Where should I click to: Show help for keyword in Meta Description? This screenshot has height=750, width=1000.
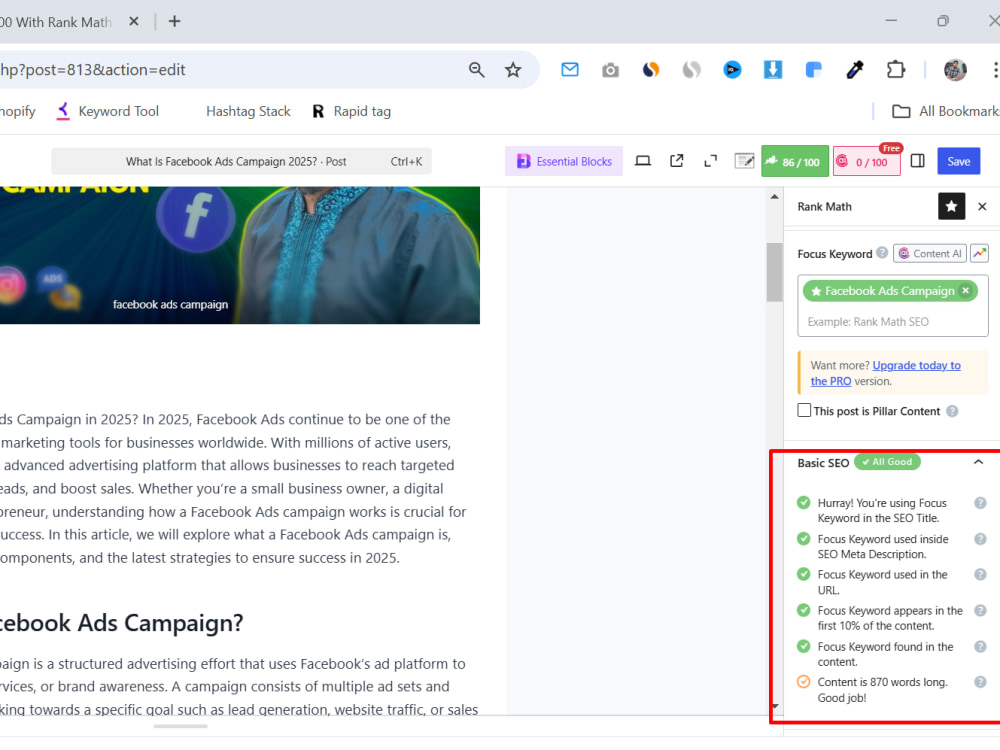pyautogui.click(x=980, y=539)
